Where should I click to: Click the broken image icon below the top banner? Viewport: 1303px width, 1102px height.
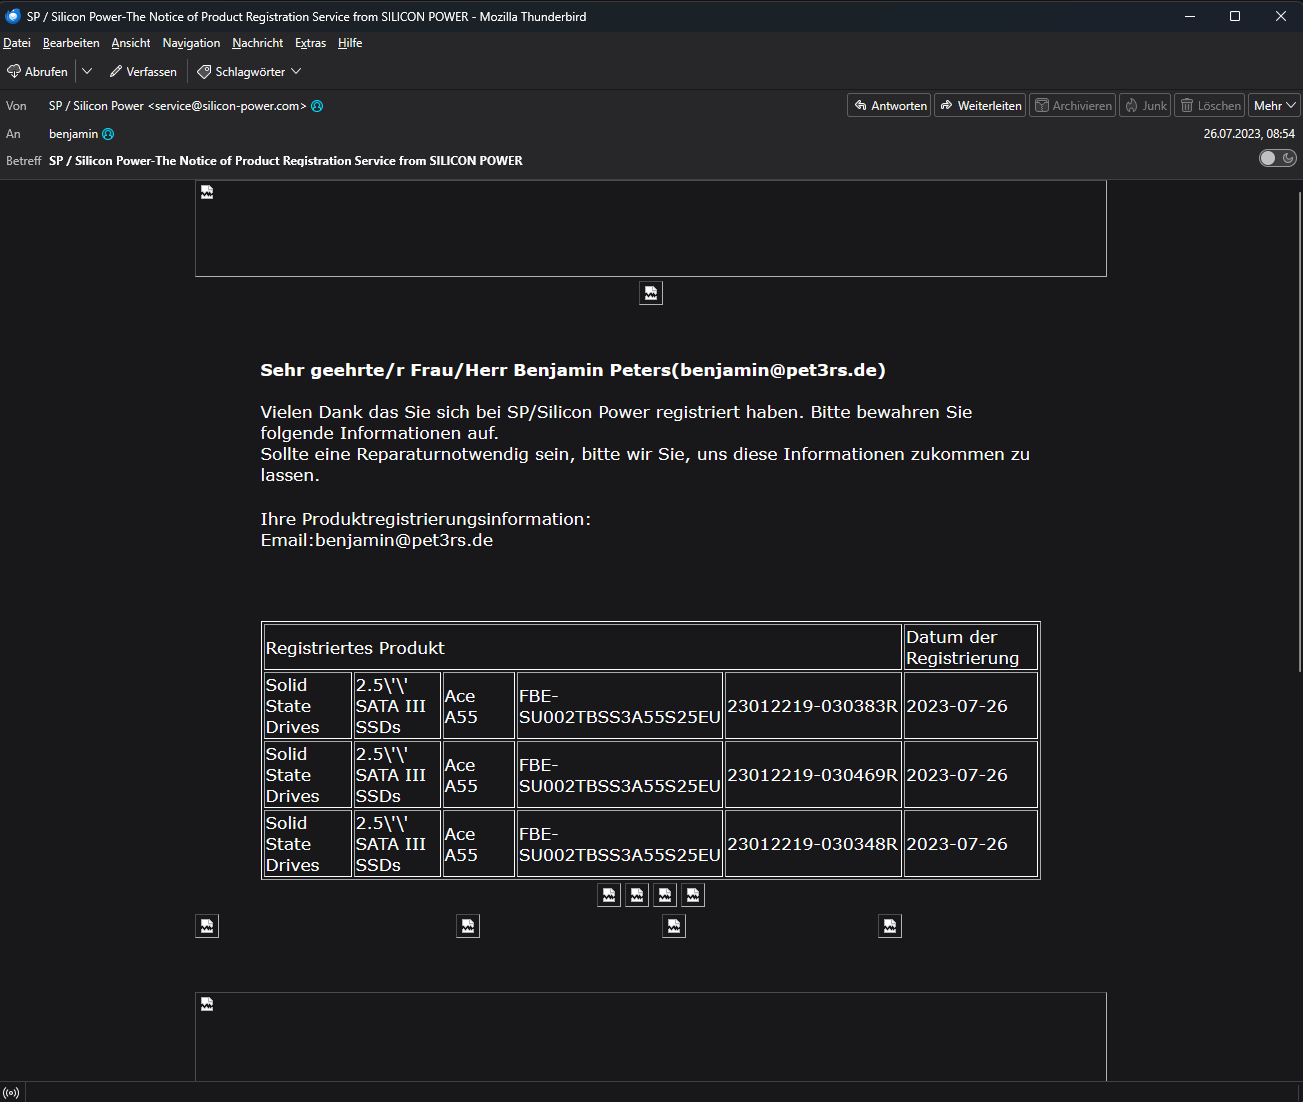point(651,293)
